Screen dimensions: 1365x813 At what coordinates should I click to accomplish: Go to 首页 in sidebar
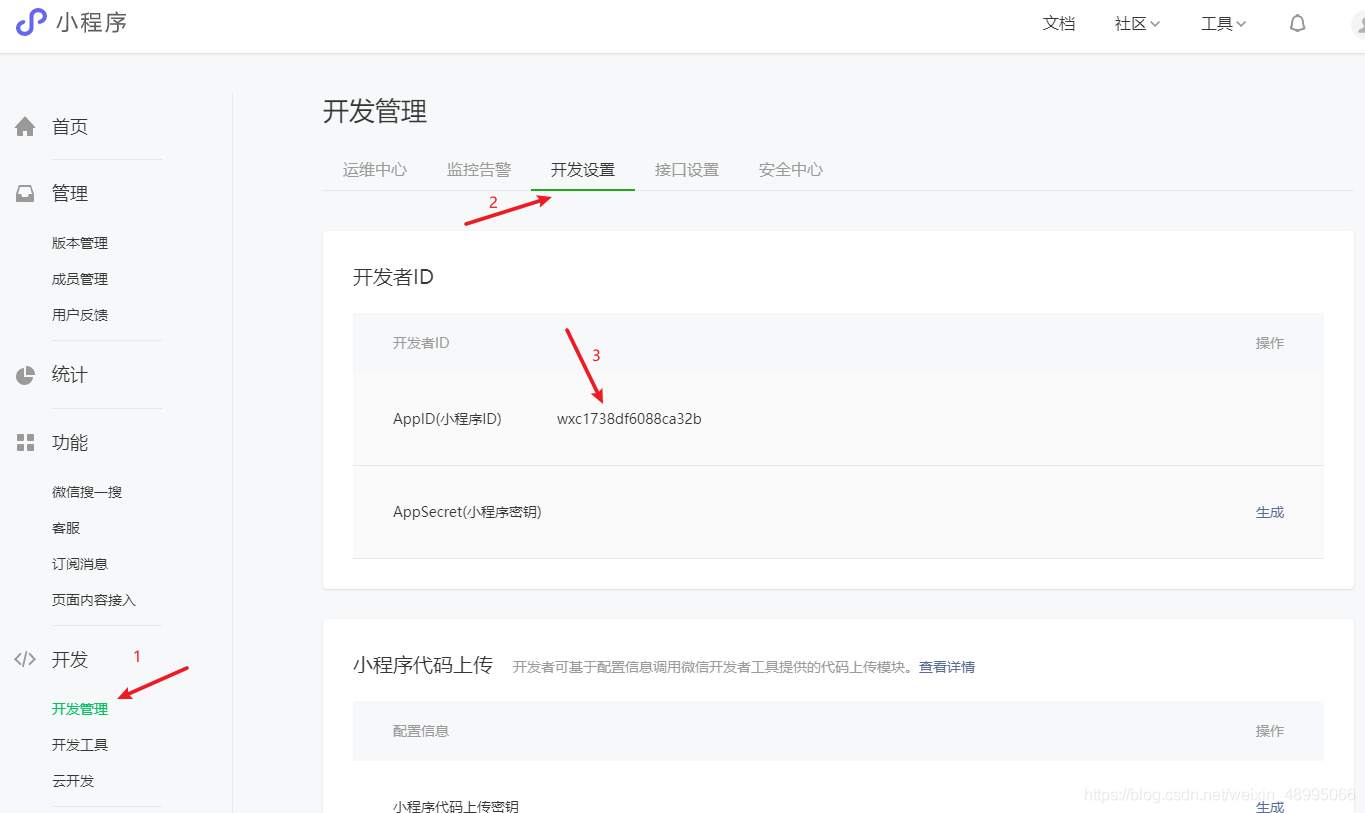point(70,127)
